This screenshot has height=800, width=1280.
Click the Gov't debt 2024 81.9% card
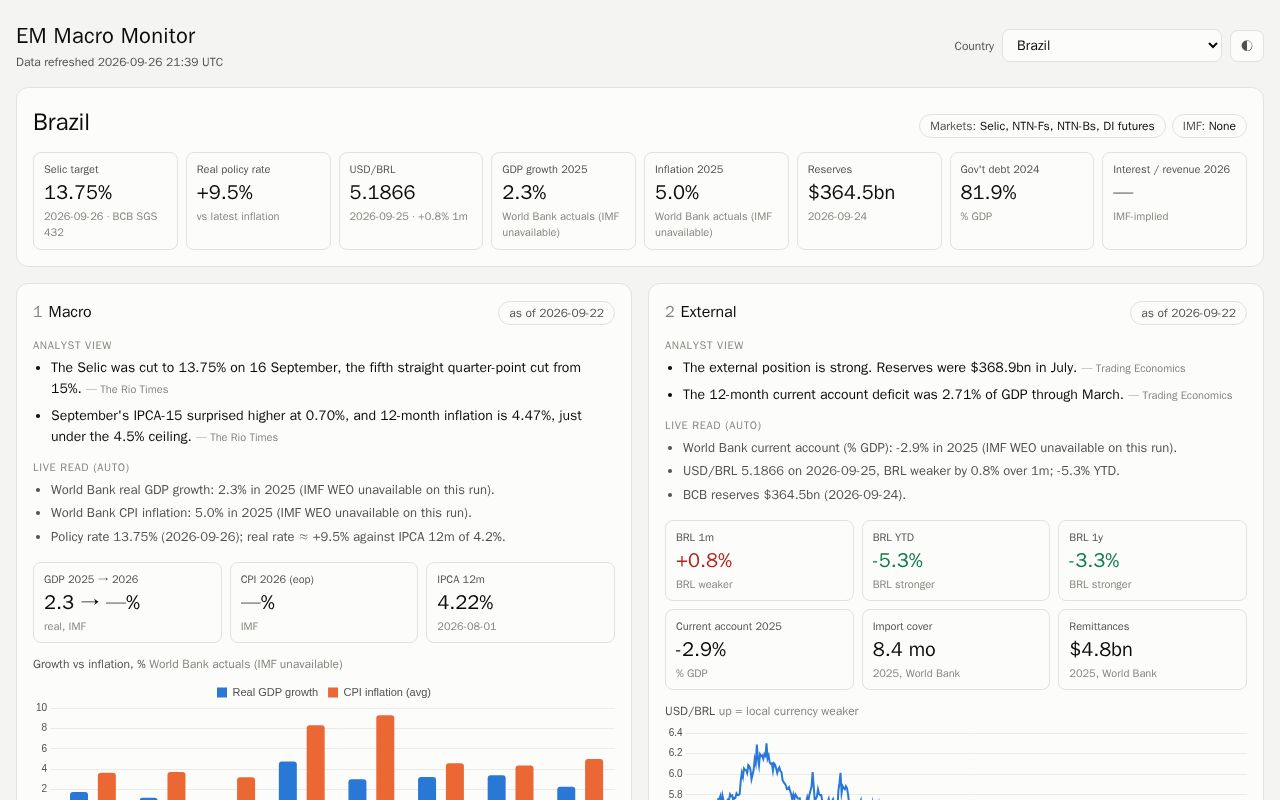click(x=1022, y=201)
